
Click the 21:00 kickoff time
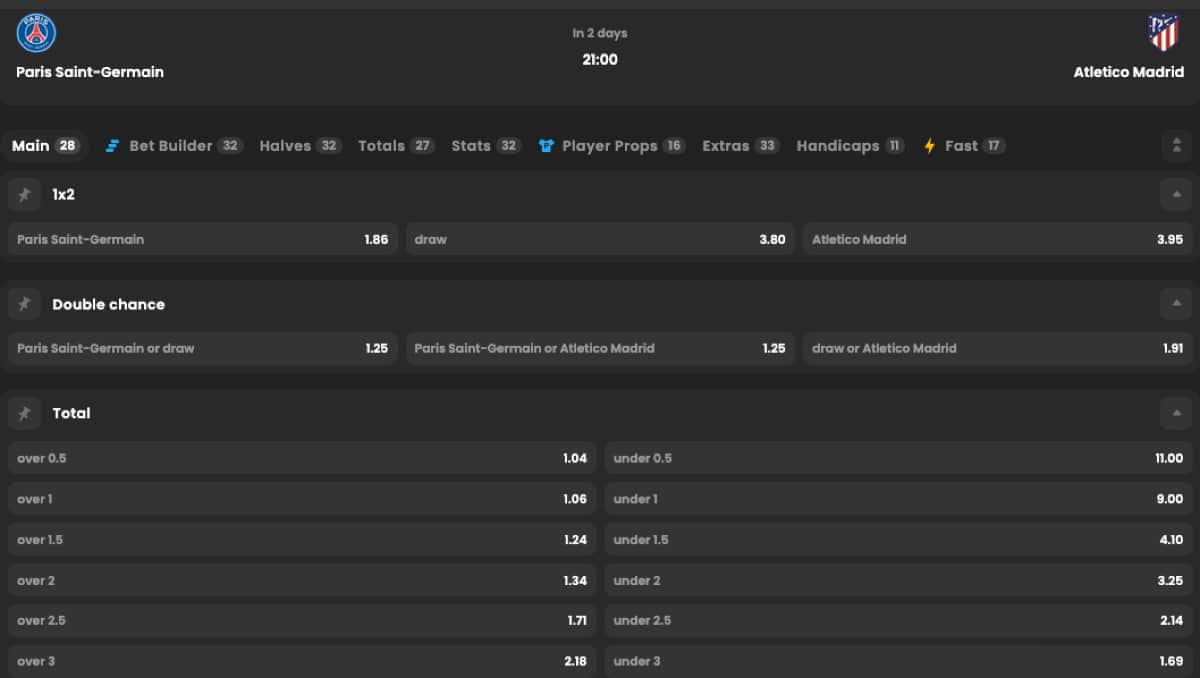(600, 59)
